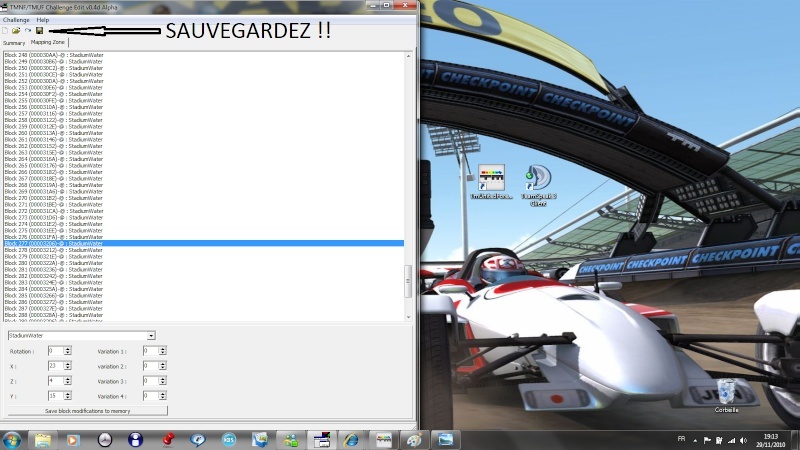Open the Challenge menu

16,20
